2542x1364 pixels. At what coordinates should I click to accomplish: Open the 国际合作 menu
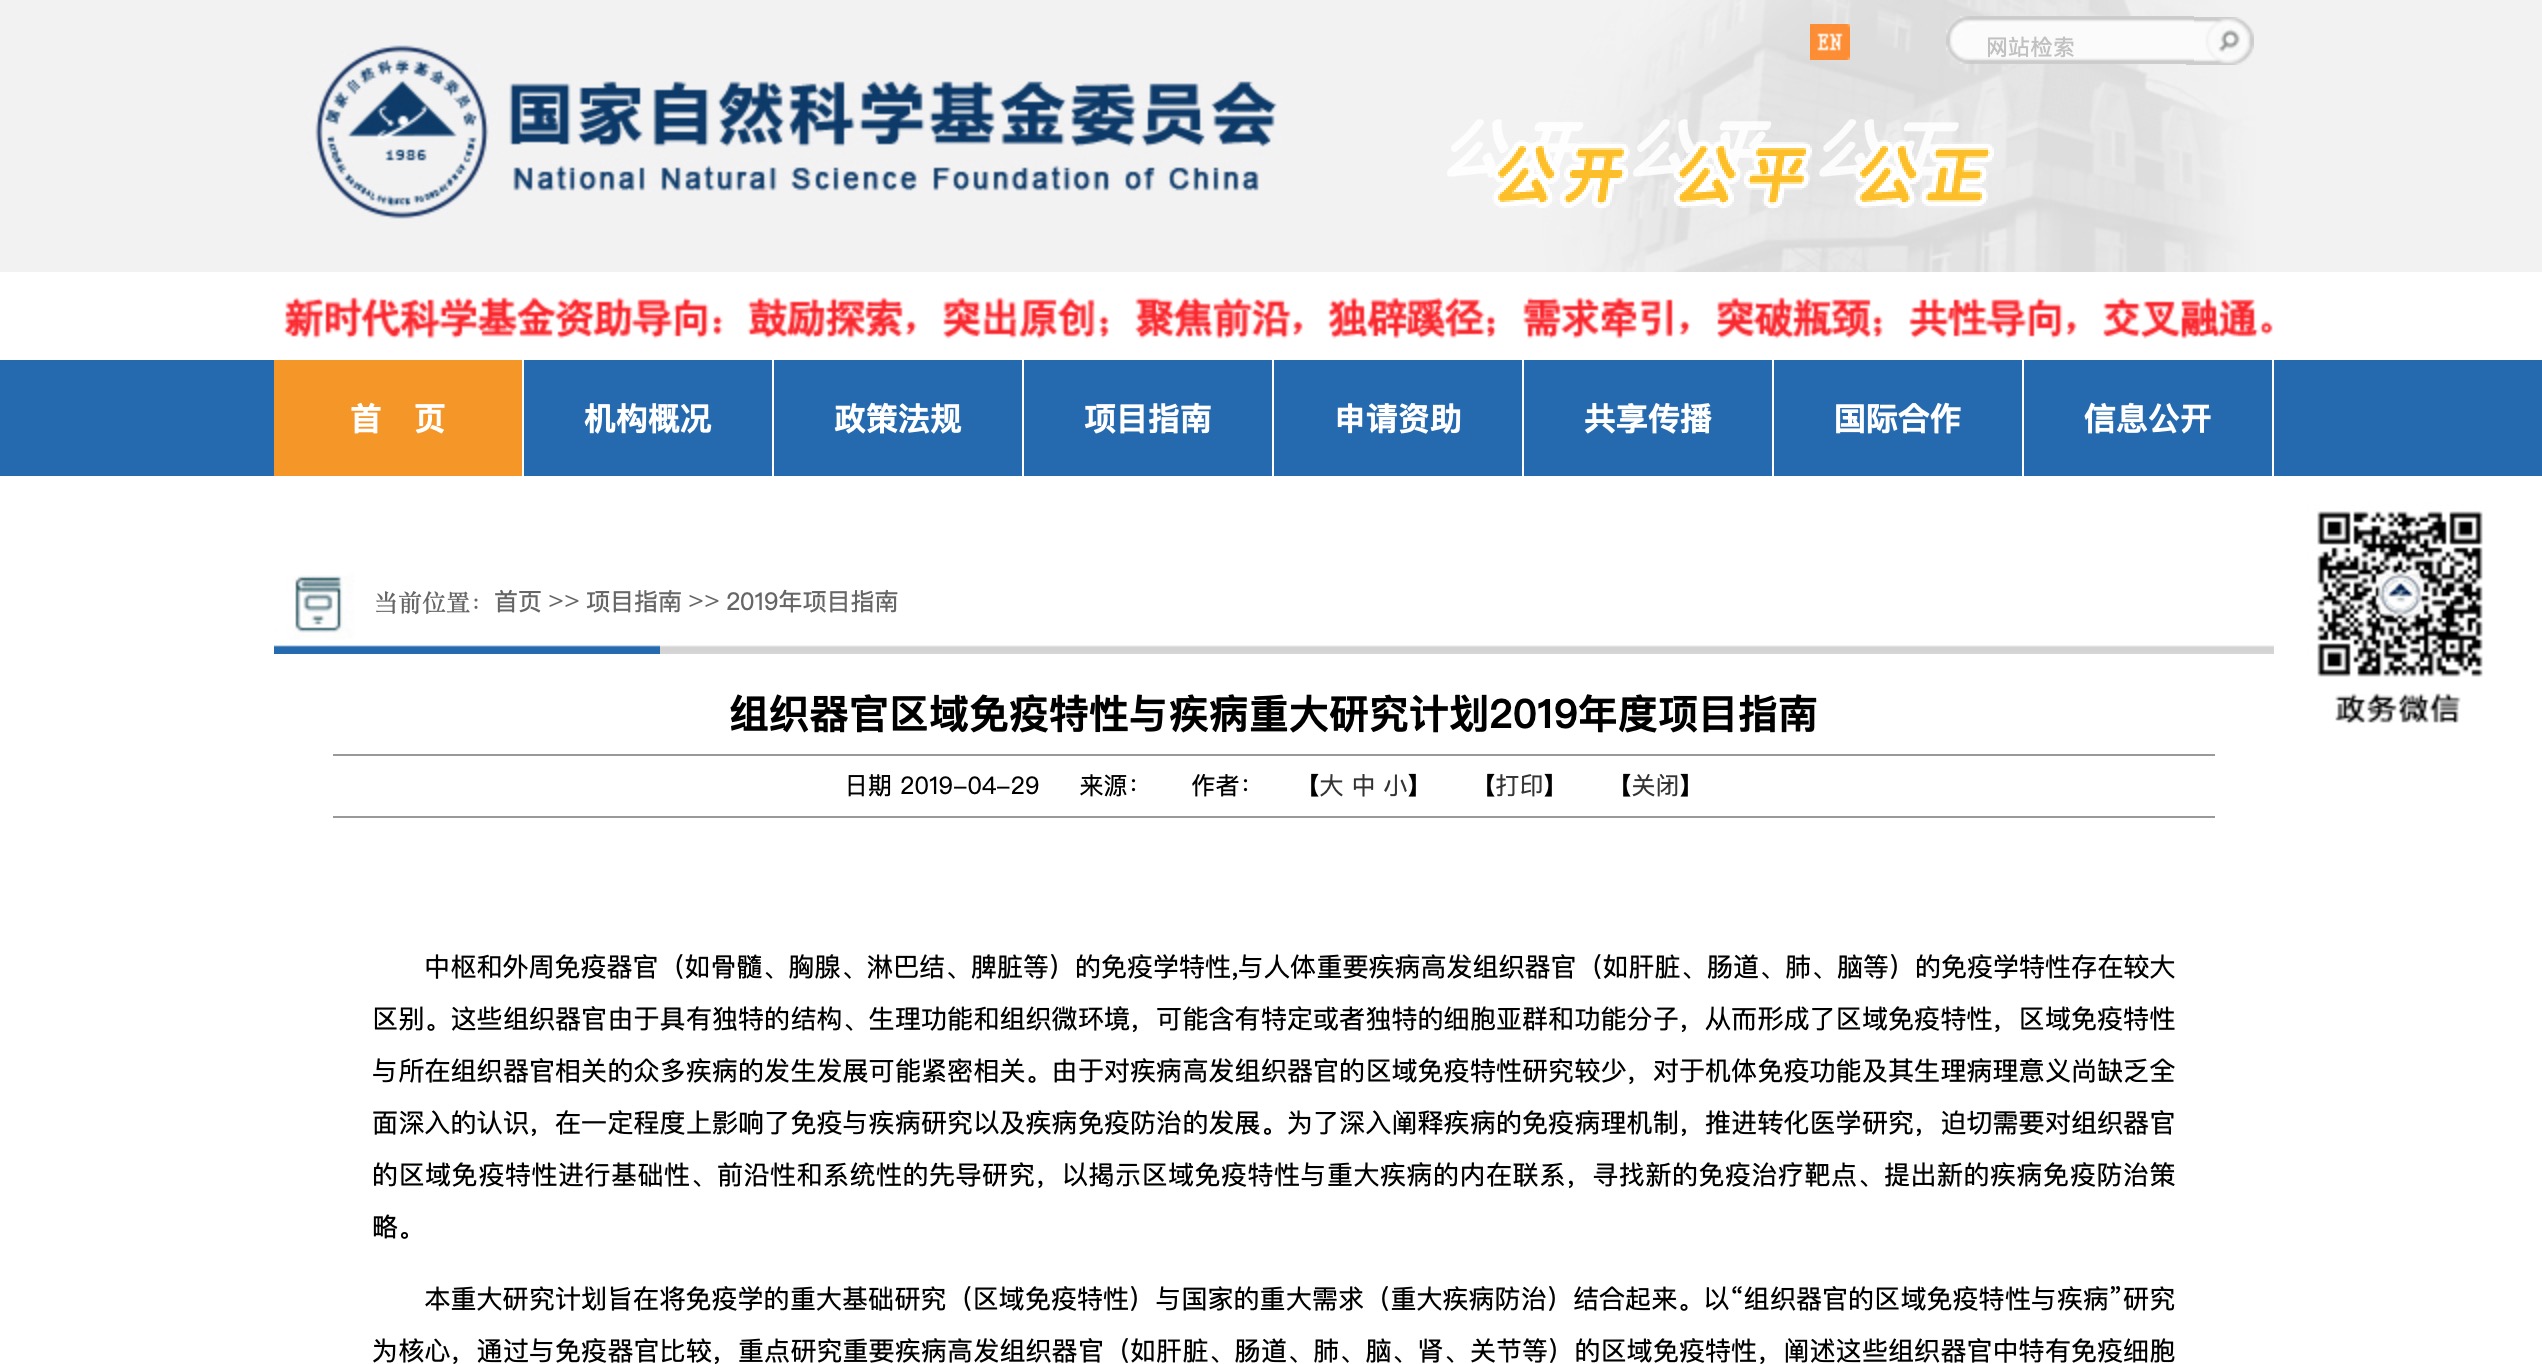[x=1898, y=418]
